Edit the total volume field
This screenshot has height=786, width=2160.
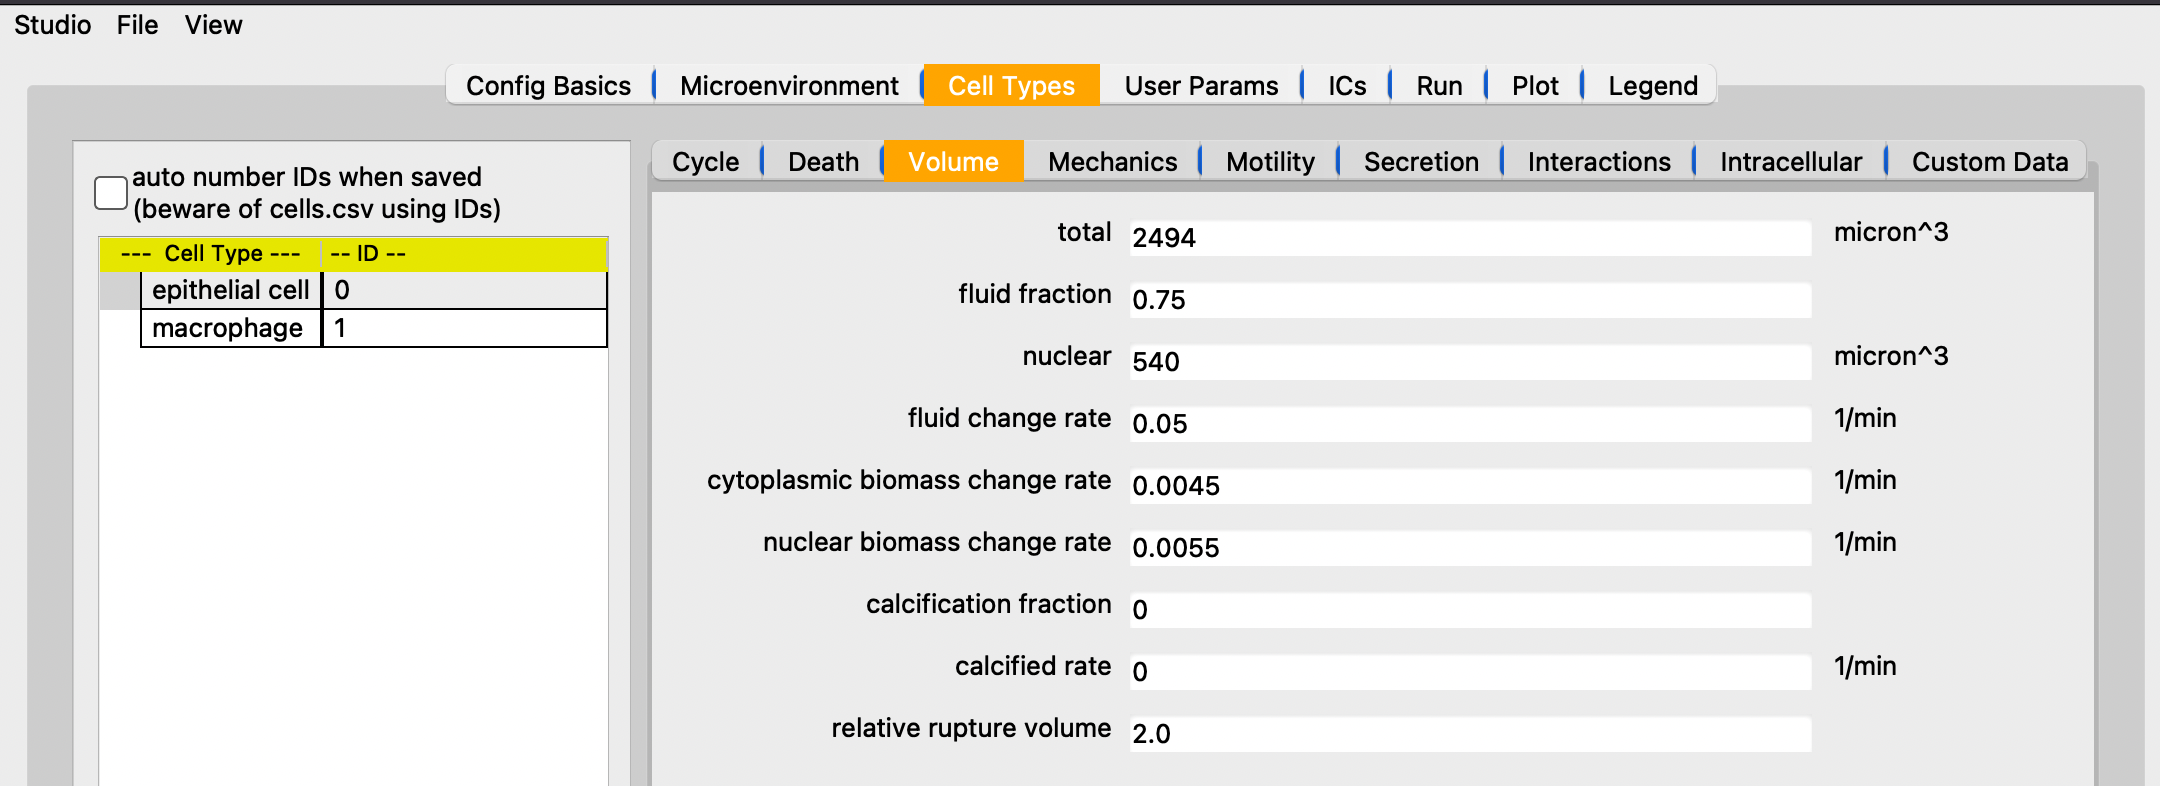point(1470,238)
